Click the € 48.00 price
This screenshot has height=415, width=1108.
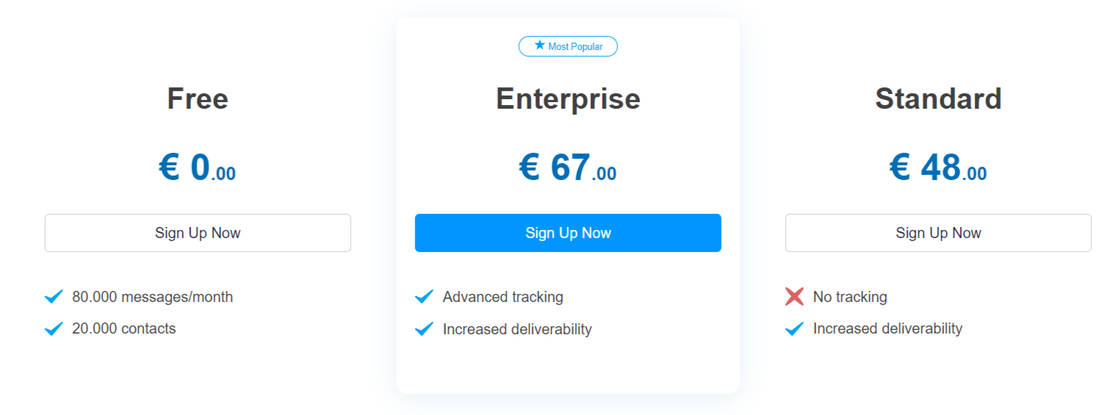click(x=938, y=168)
